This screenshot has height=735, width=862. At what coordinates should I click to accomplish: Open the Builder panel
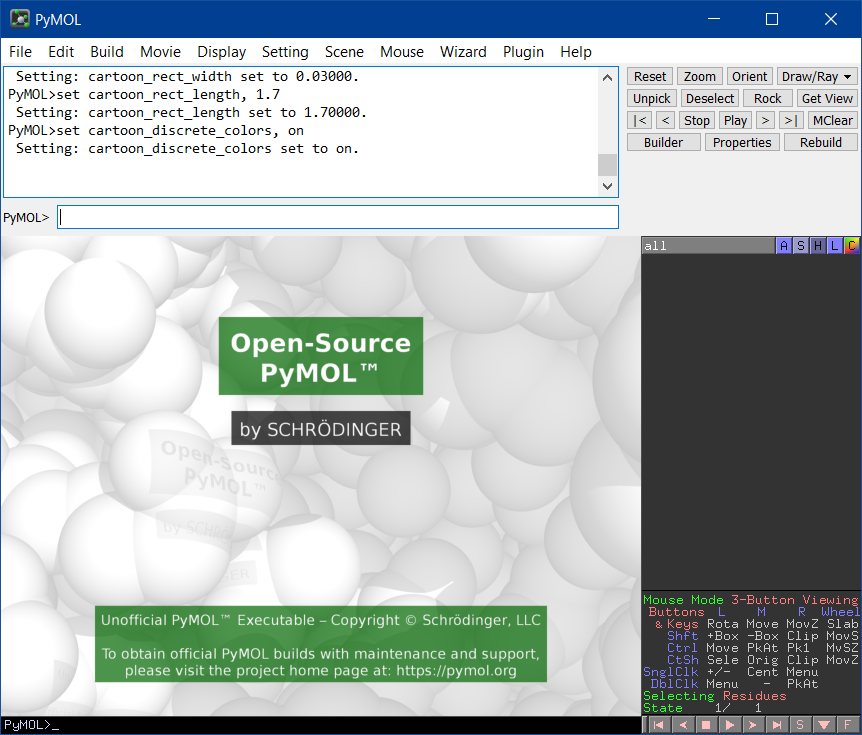click(x=664, y=142)
